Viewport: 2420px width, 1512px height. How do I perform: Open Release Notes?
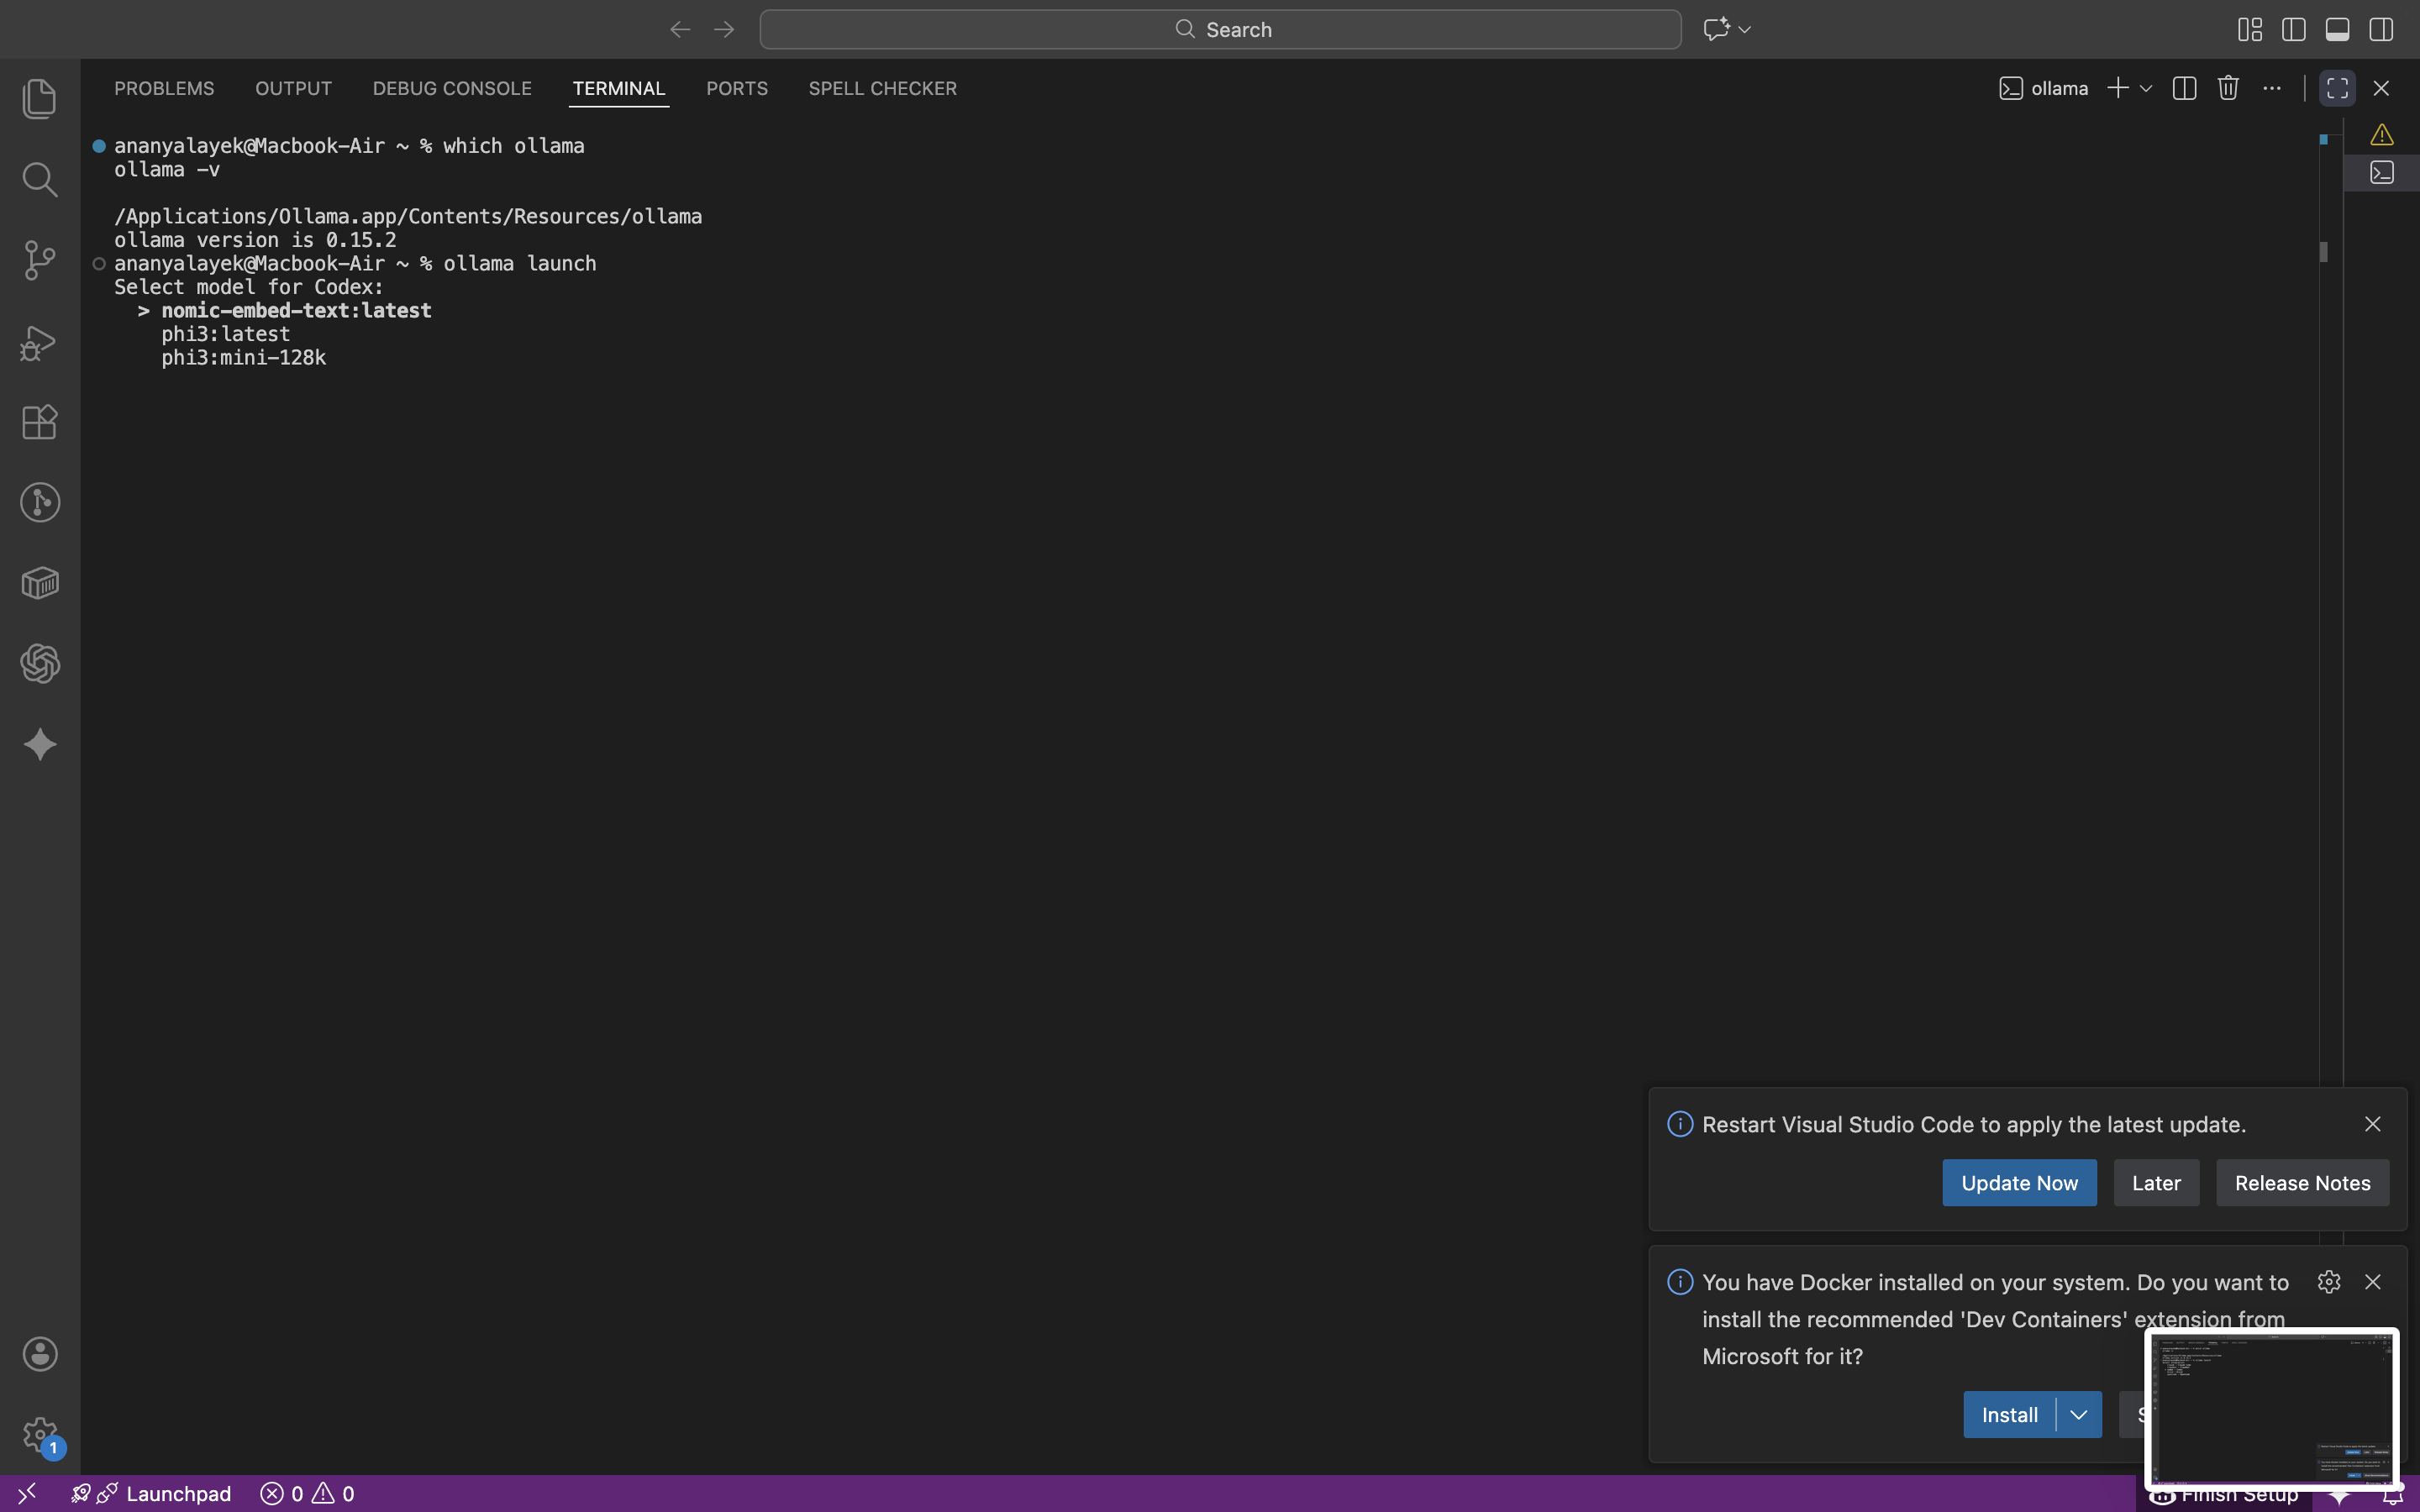coord(2302,1183)
